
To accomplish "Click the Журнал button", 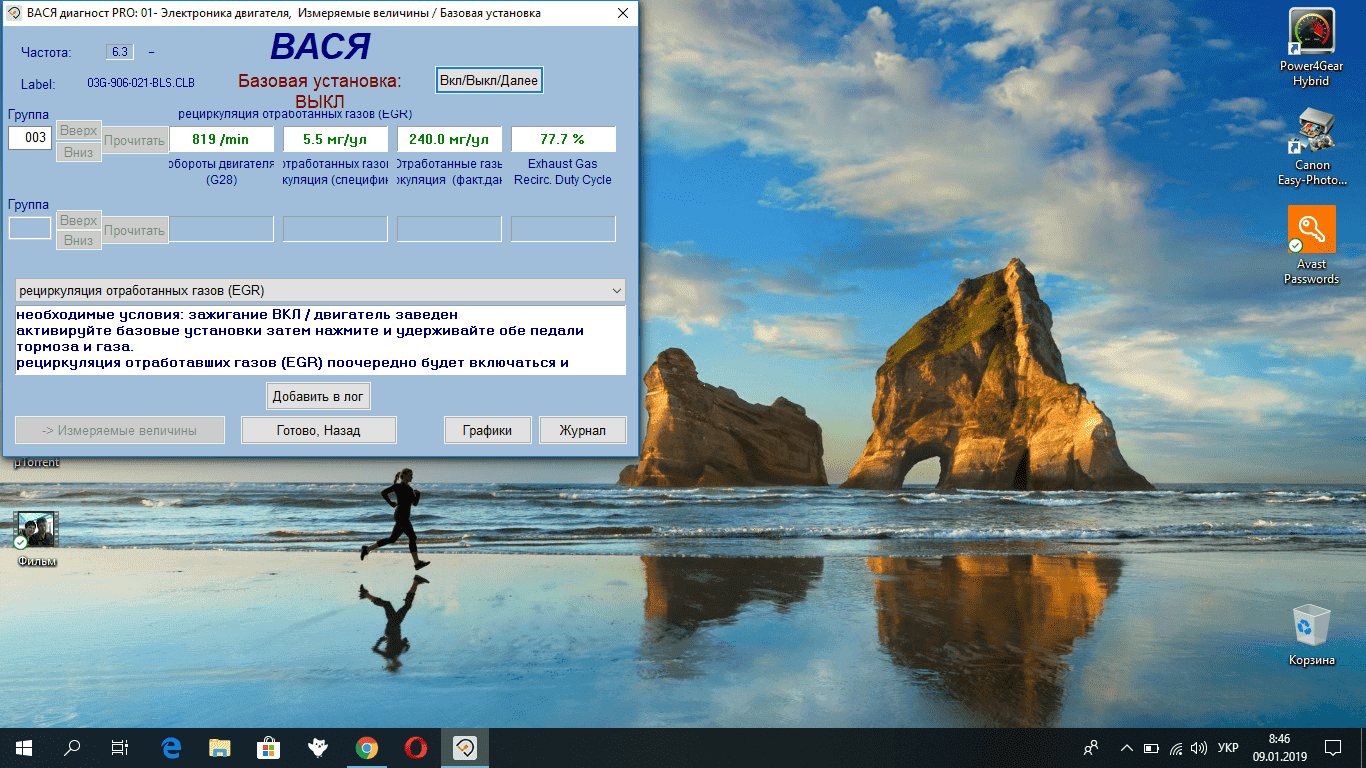I will (582, 430).
